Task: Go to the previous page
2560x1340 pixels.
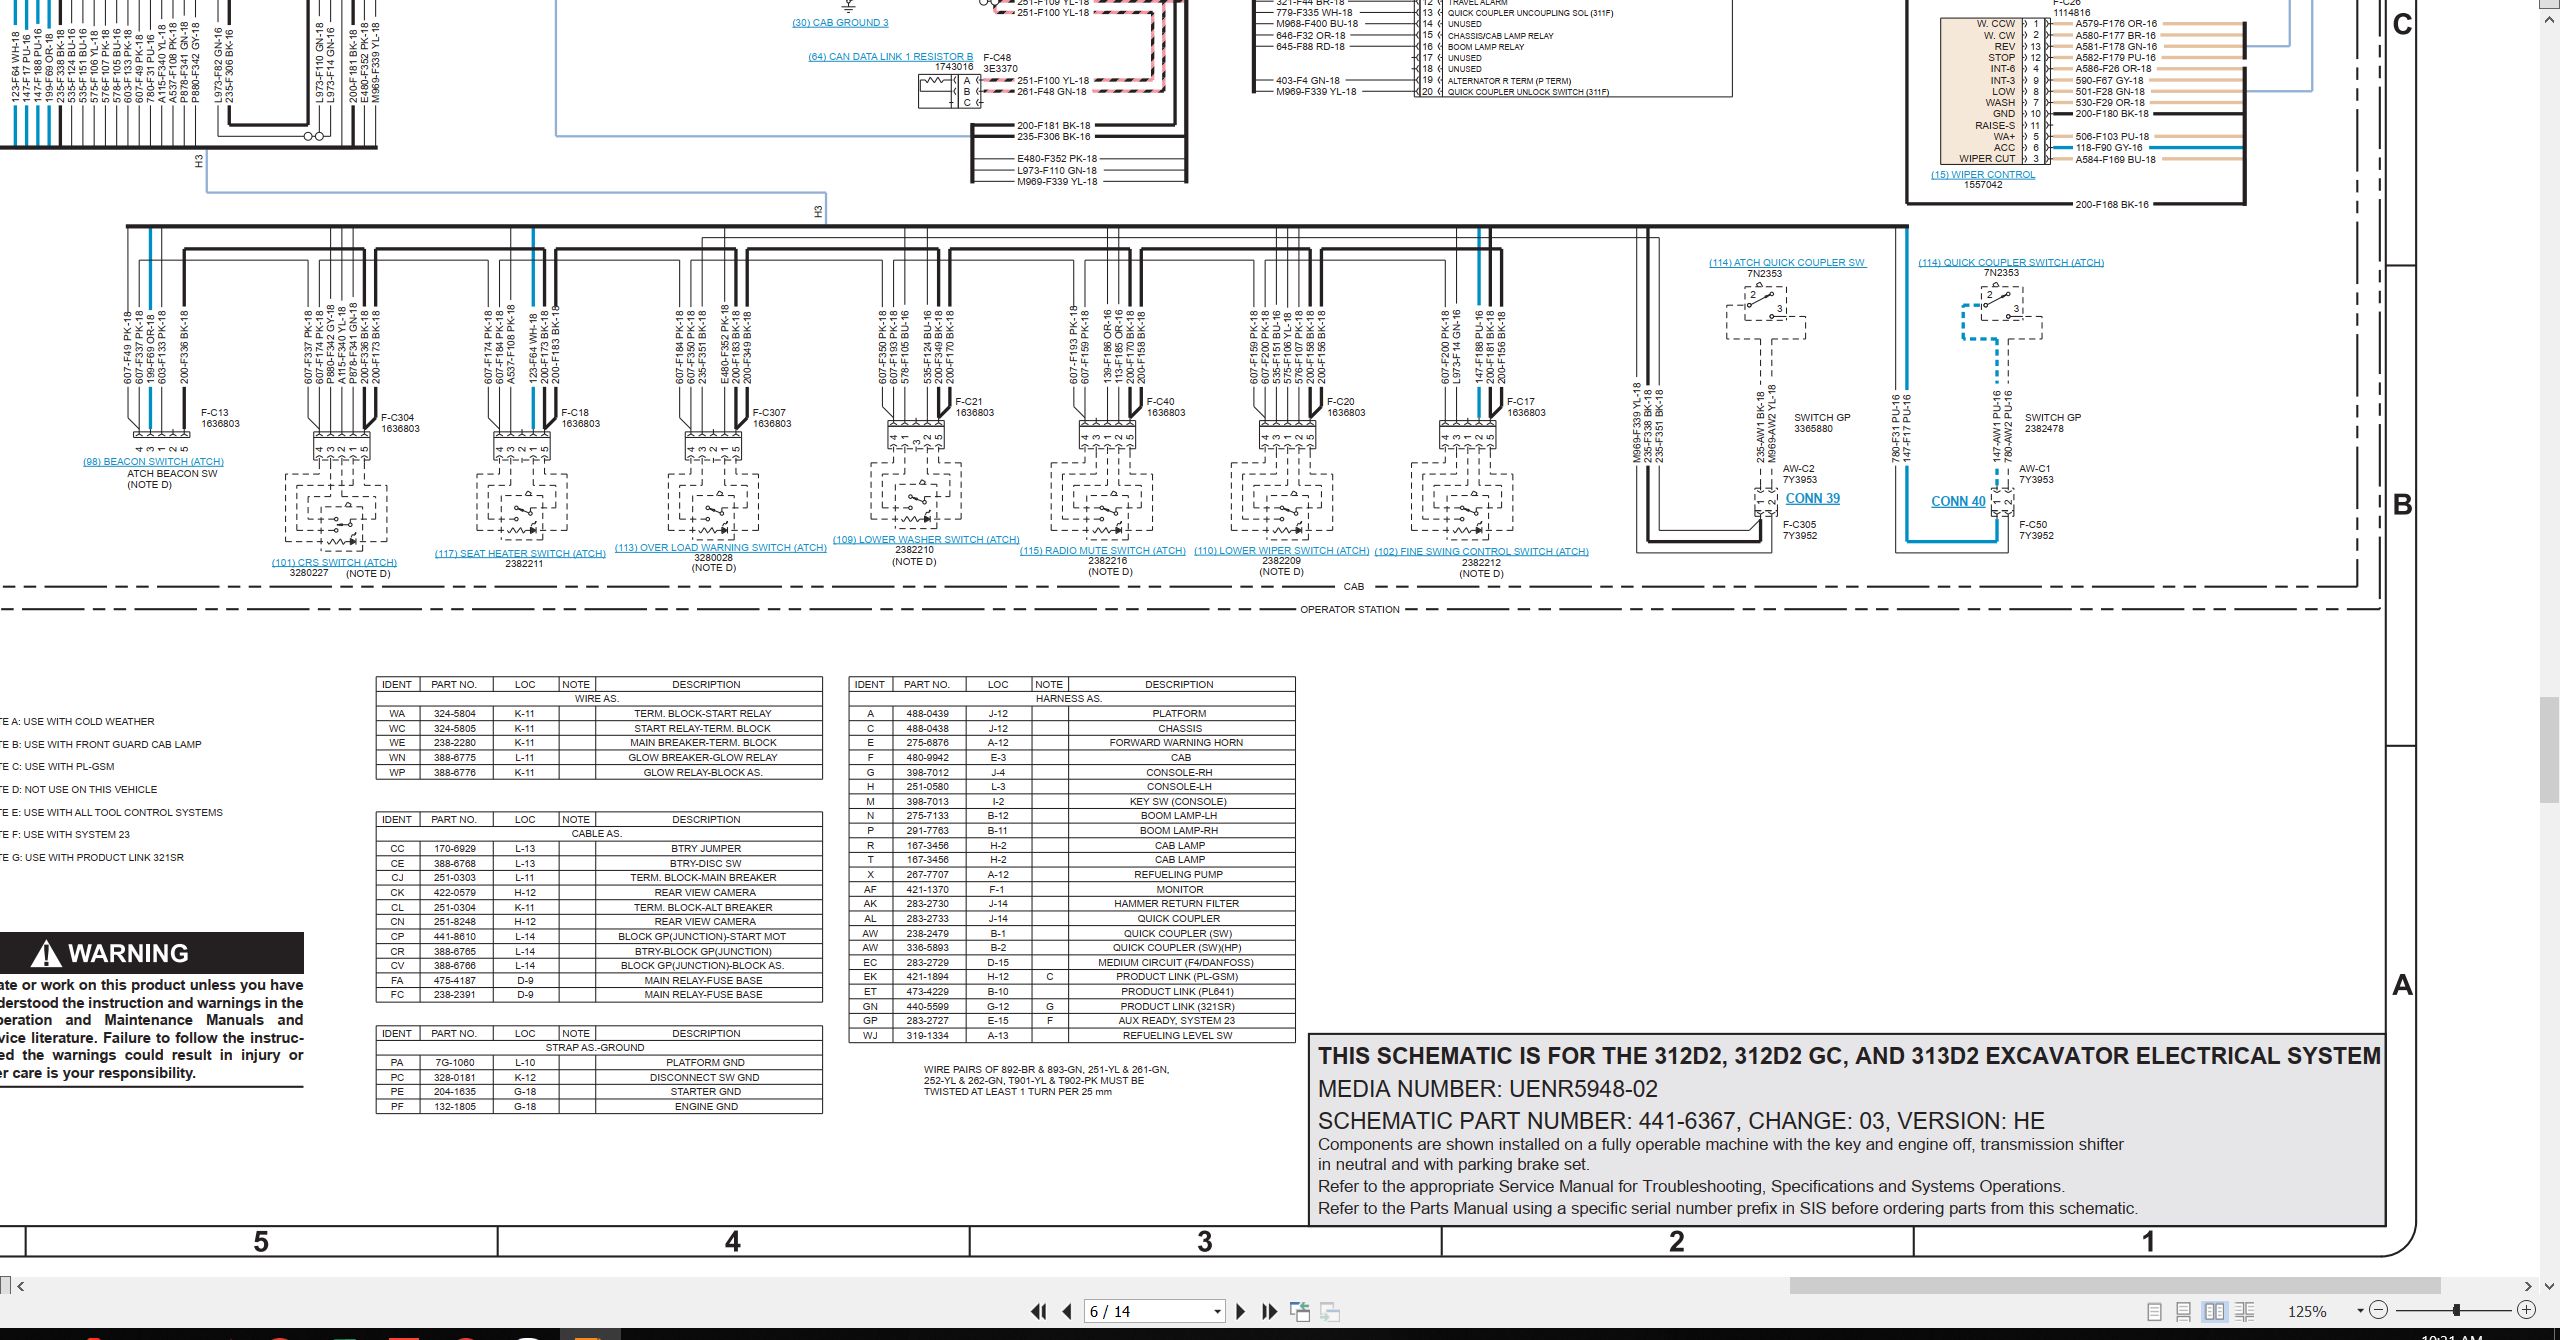Action: tap(1067, 1311)
